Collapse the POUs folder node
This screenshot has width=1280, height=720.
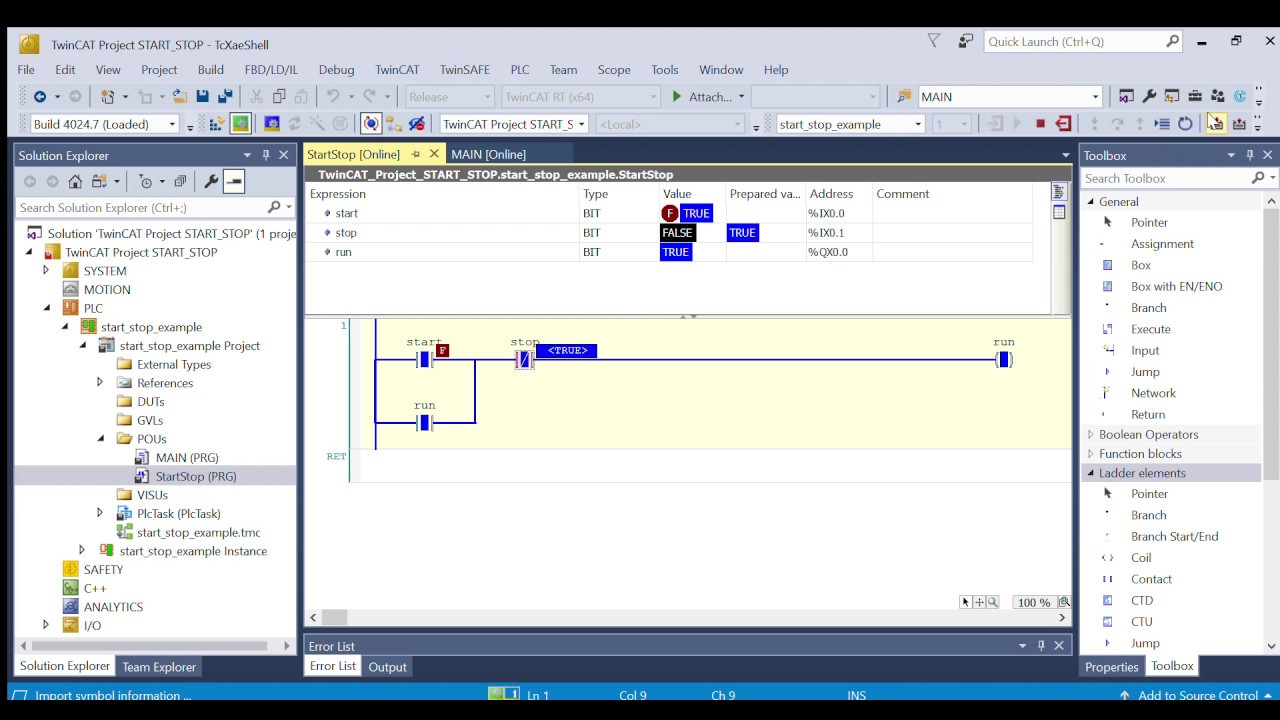pyautogui.click(x=101, y=439)
